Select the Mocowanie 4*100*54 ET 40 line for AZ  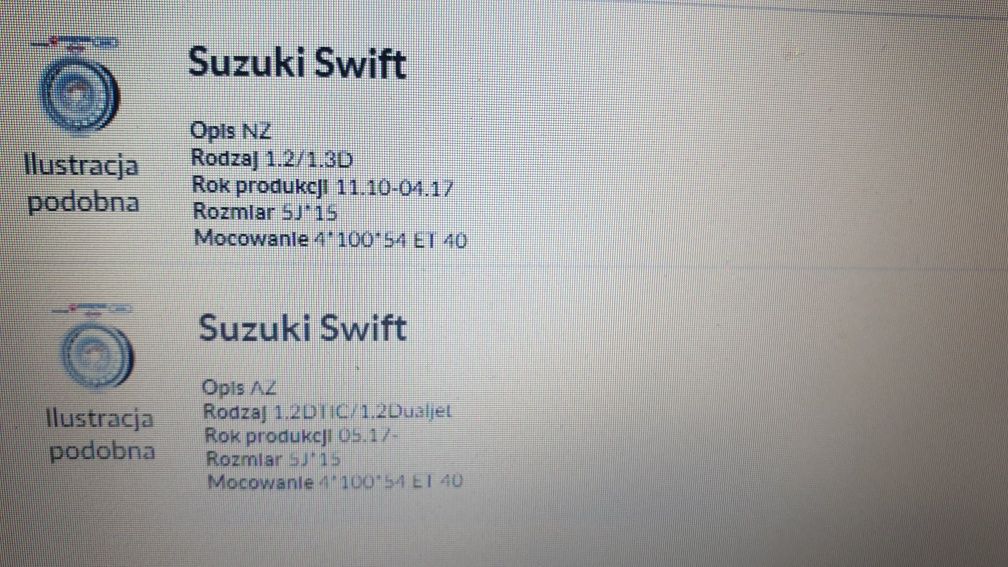pos(335,482)
